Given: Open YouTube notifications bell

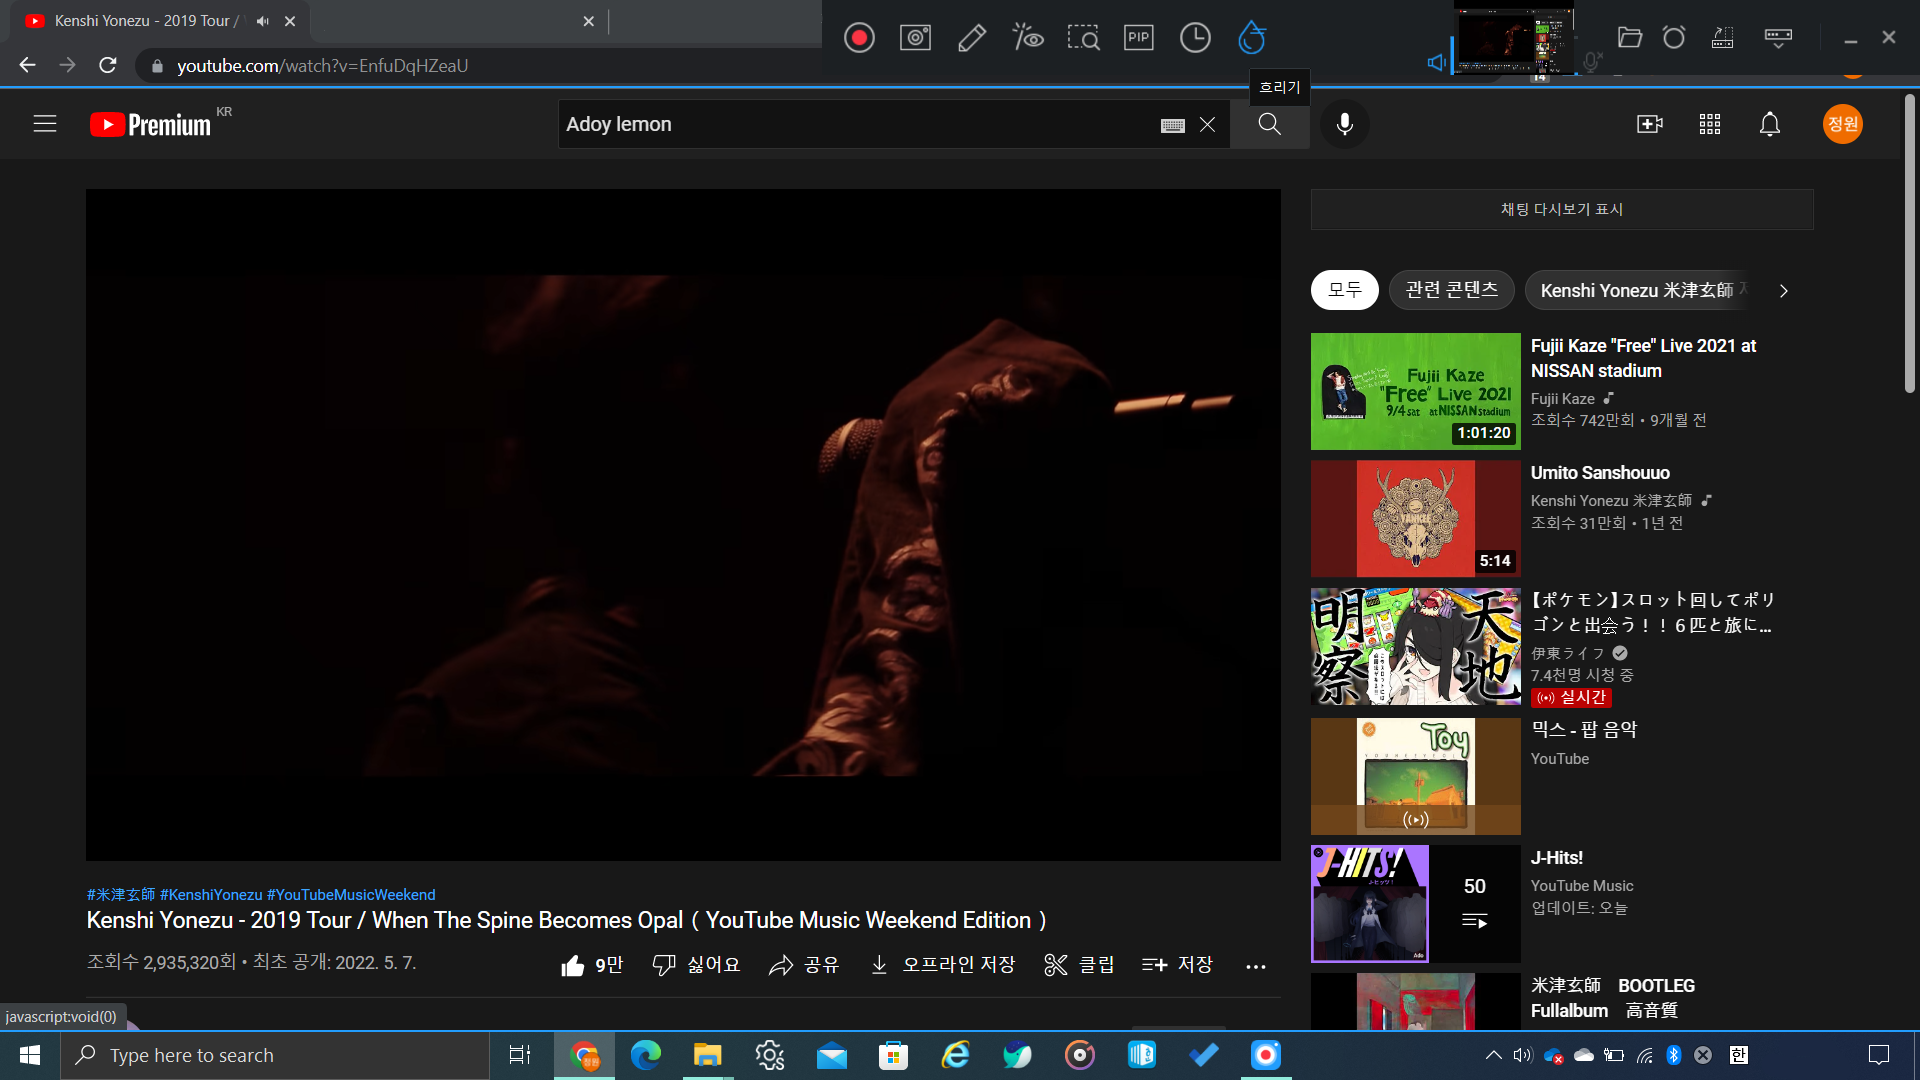Looking at the screenshot, I should point(1769,124).
